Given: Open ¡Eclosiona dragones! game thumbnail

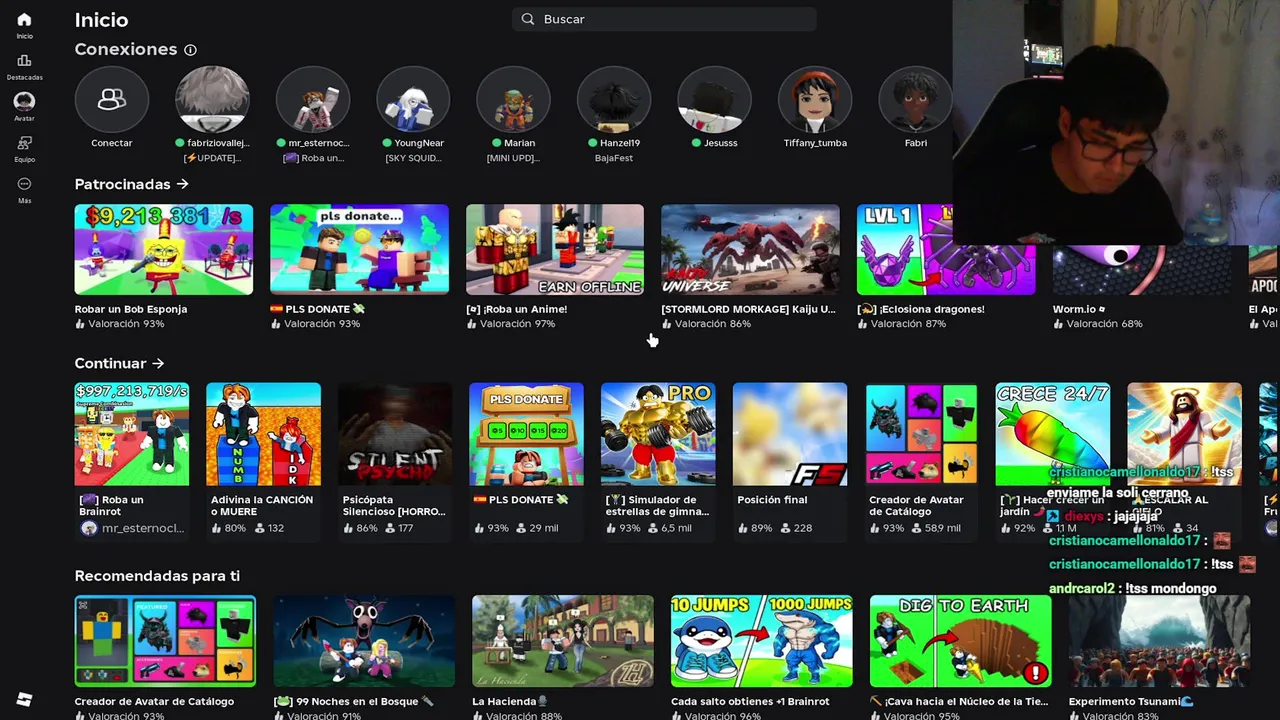Looking at the screenshot, I should tap(946, 249).
